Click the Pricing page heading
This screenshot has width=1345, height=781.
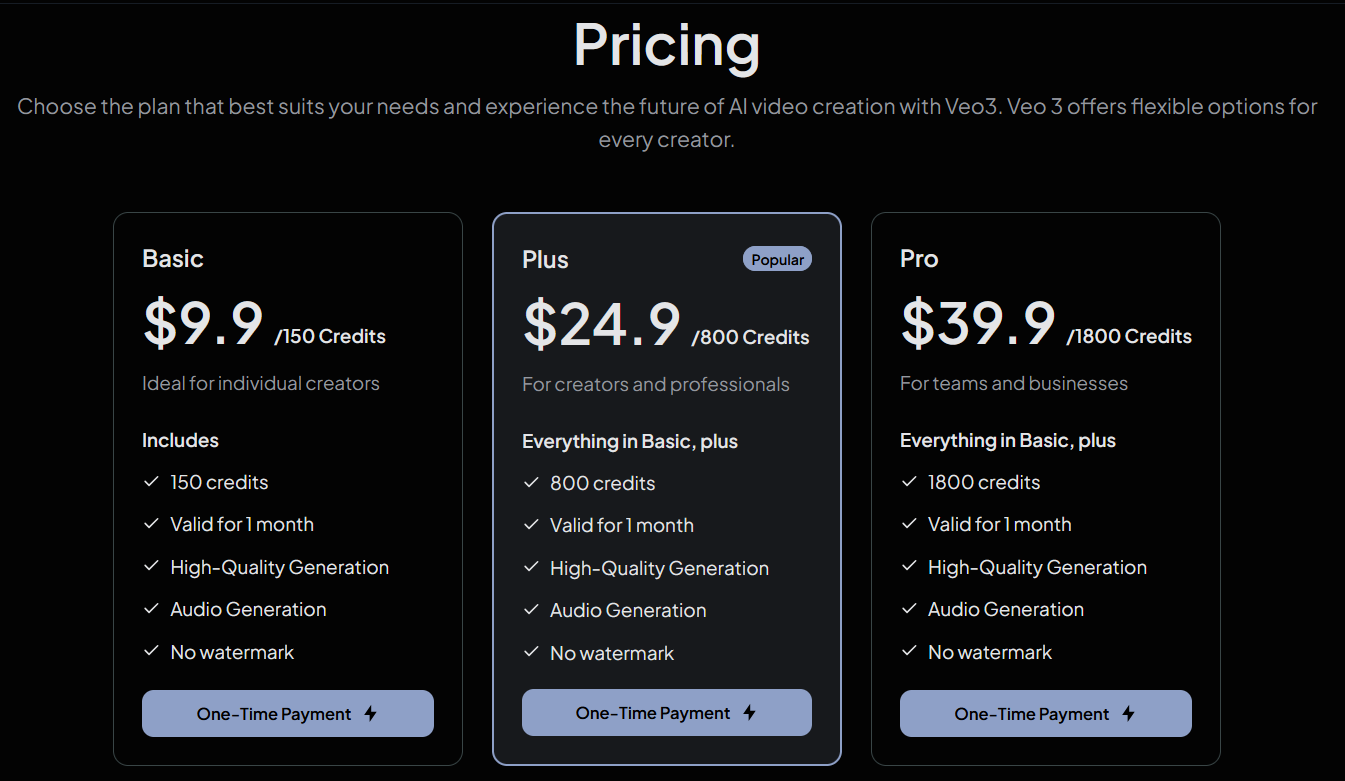click(x=667, y=45)
